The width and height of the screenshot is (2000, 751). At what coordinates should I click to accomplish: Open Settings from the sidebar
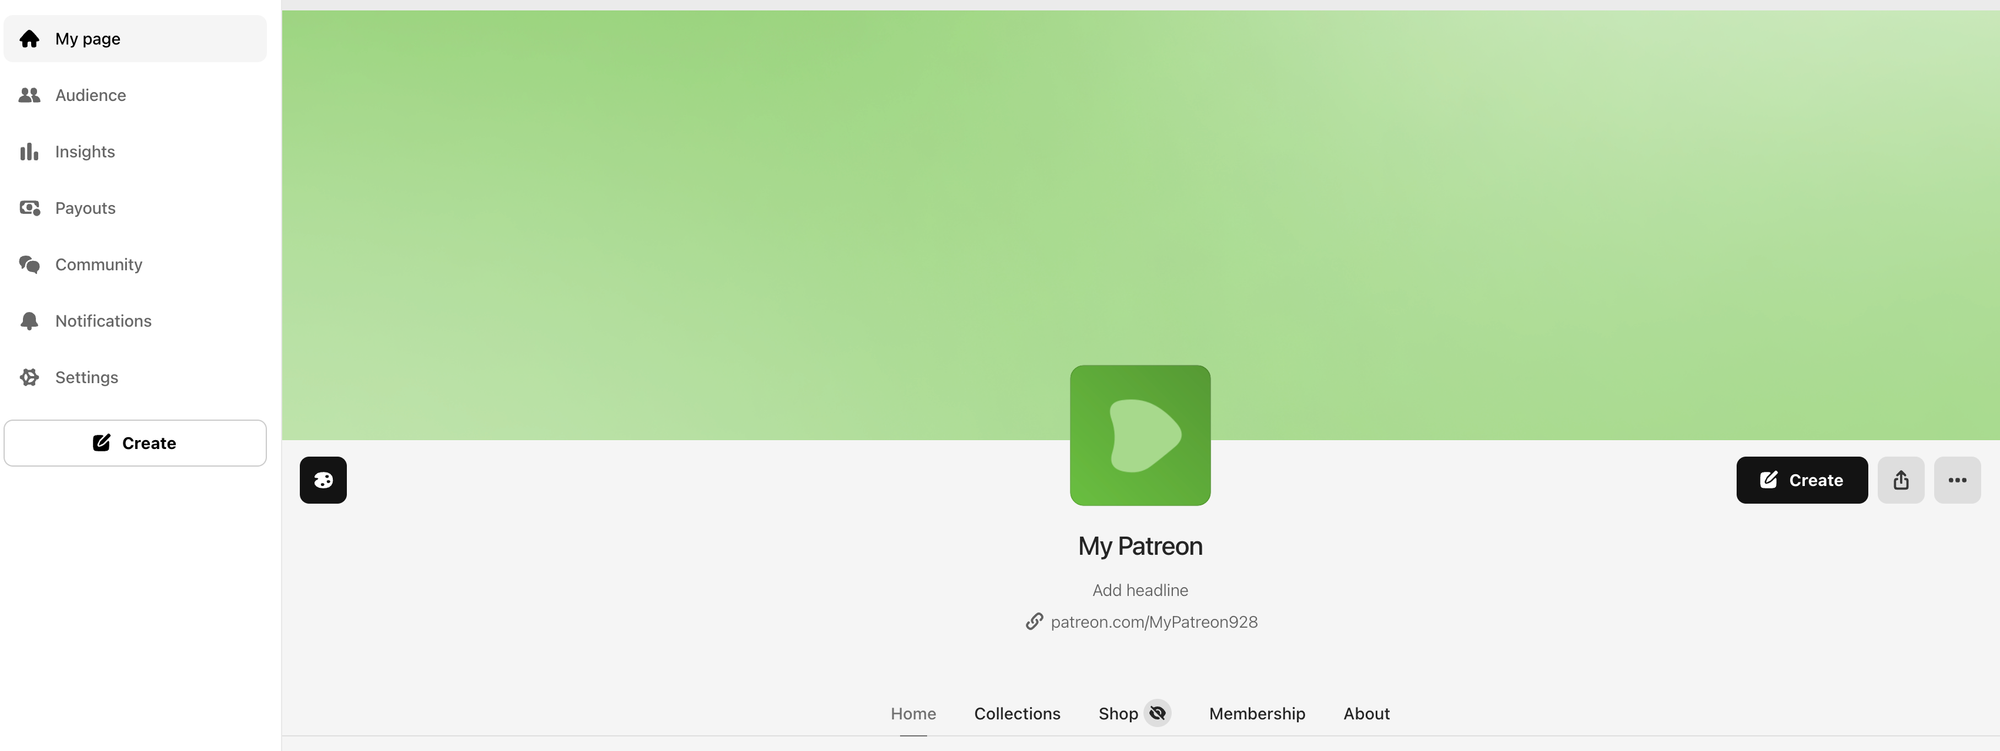(x=135, y=377)
